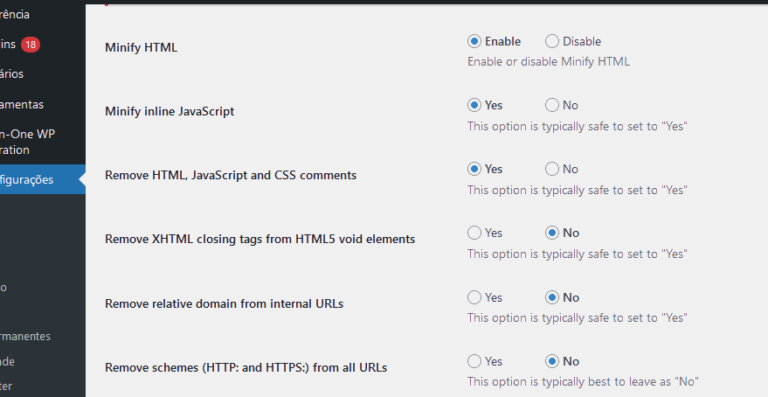Enable Yes for Remove relative domain option

[x=474, y=297]
